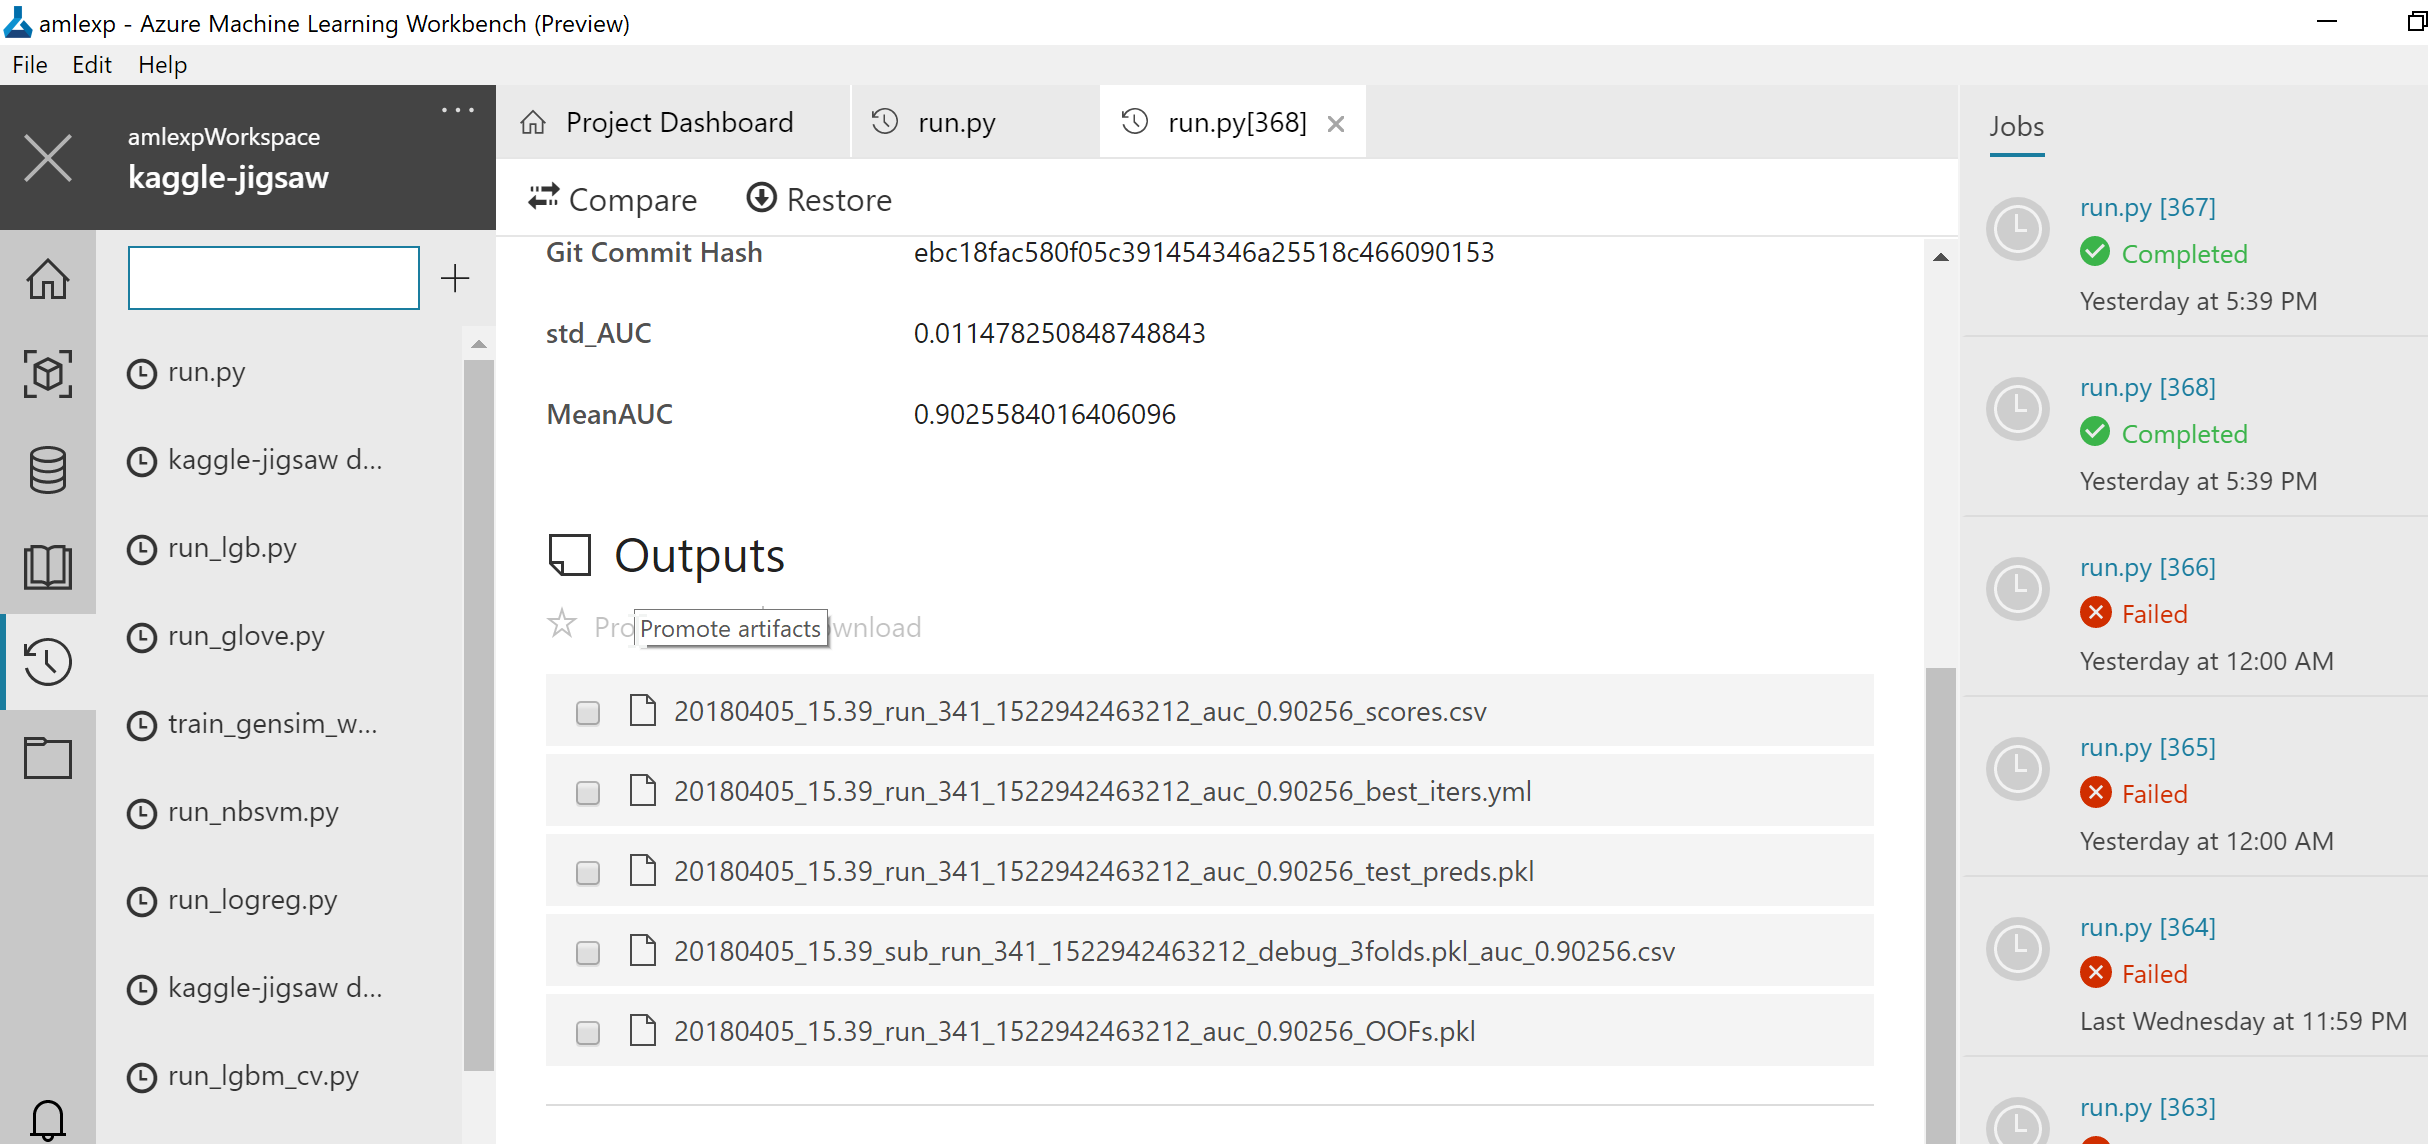This screenshot has width=2428, height=1144.
Task: Open the notifications bell icon
Action: tap(47, 1120)
